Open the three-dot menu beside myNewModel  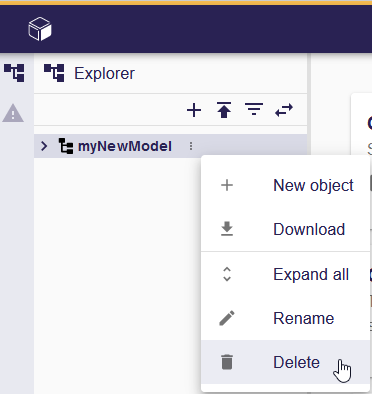click(191, 146)
